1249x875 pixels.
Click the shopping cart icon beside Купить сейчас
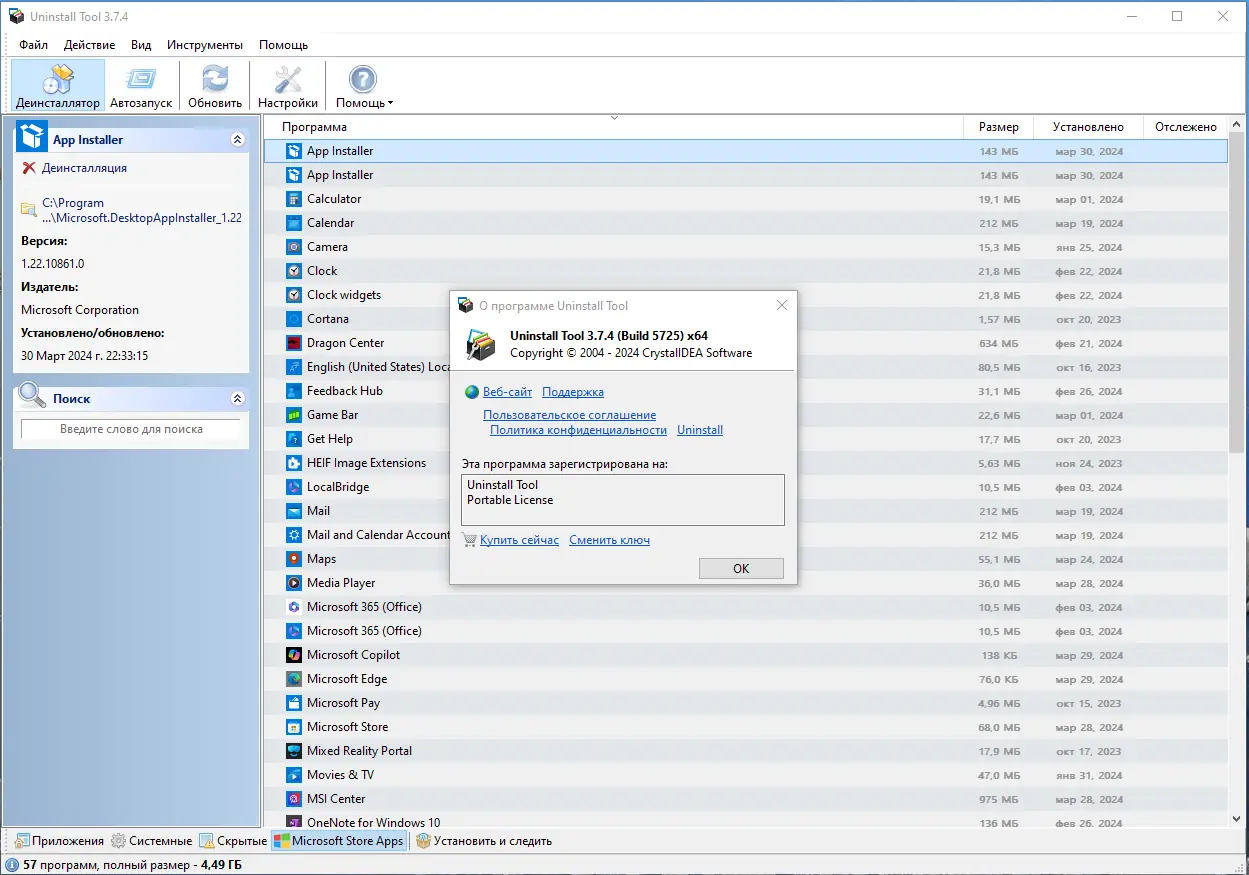470,540
